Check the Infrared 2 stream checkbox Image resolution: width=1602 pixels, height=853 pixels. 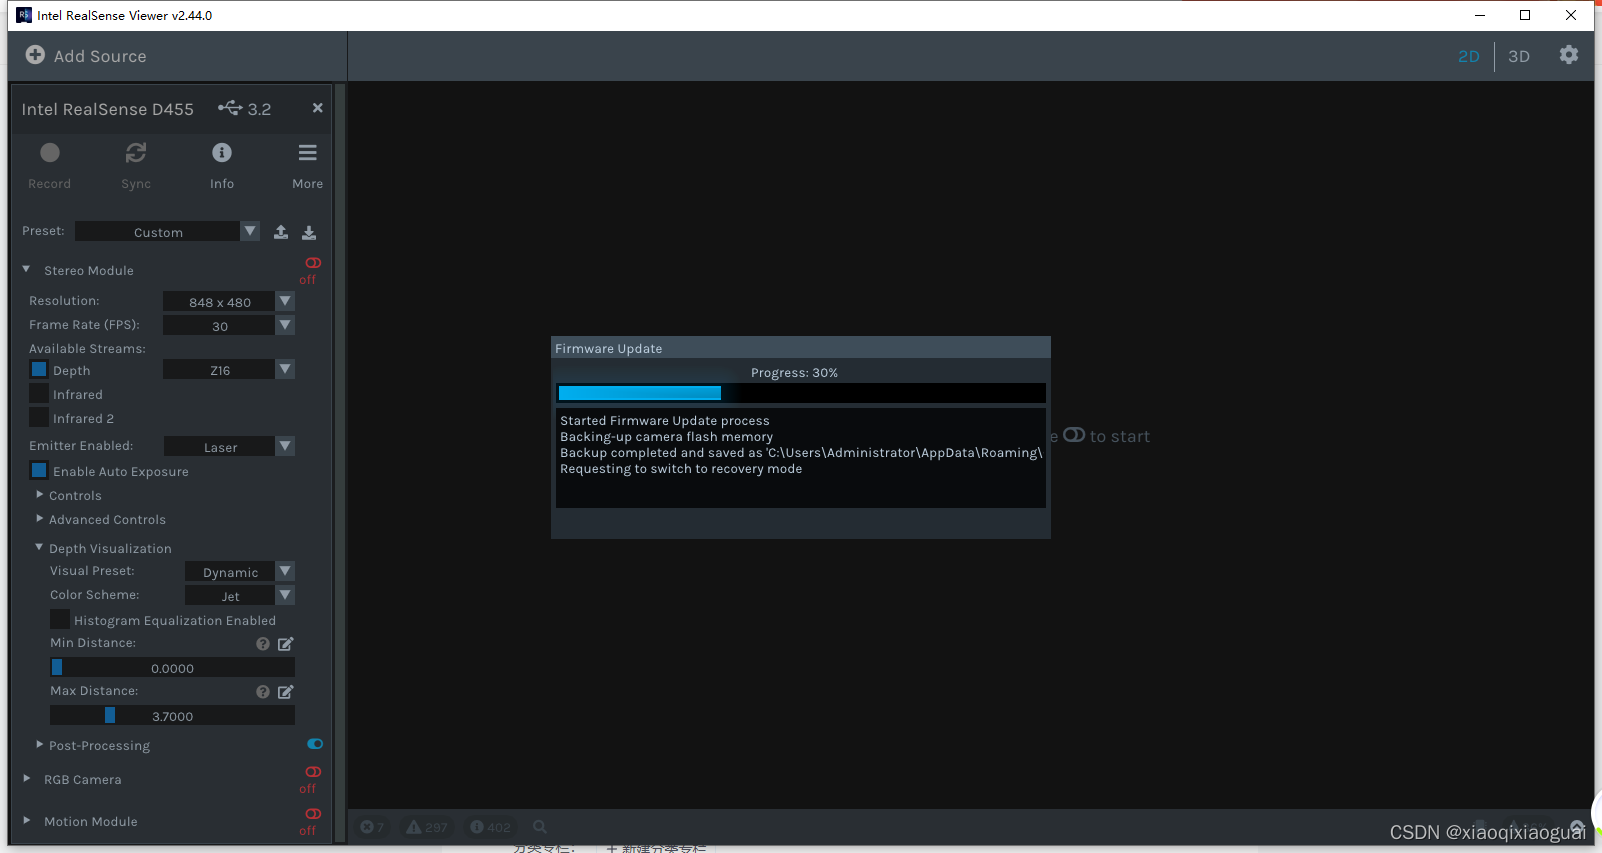tap(39, 417)
